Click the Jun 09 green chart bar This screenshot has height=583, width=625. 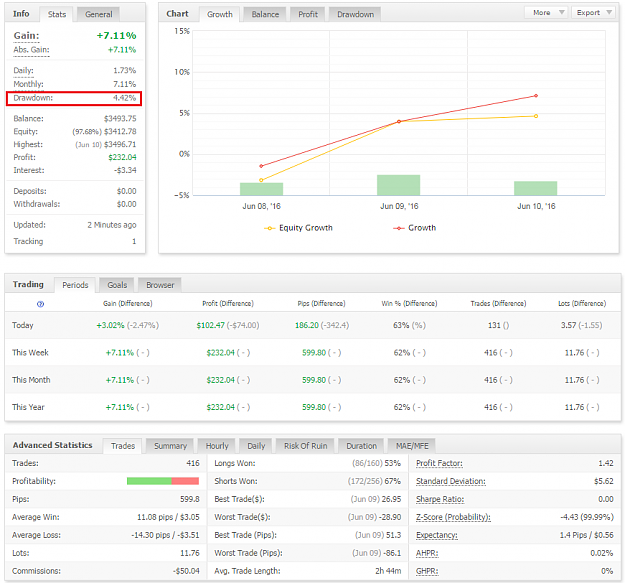pyautogui.click(x=399, y=185)
